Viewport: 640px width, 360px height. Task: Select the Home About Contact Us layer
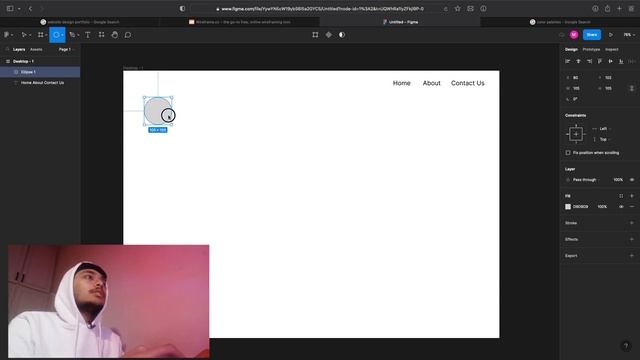pyautogui.click(x=40, y=82)
